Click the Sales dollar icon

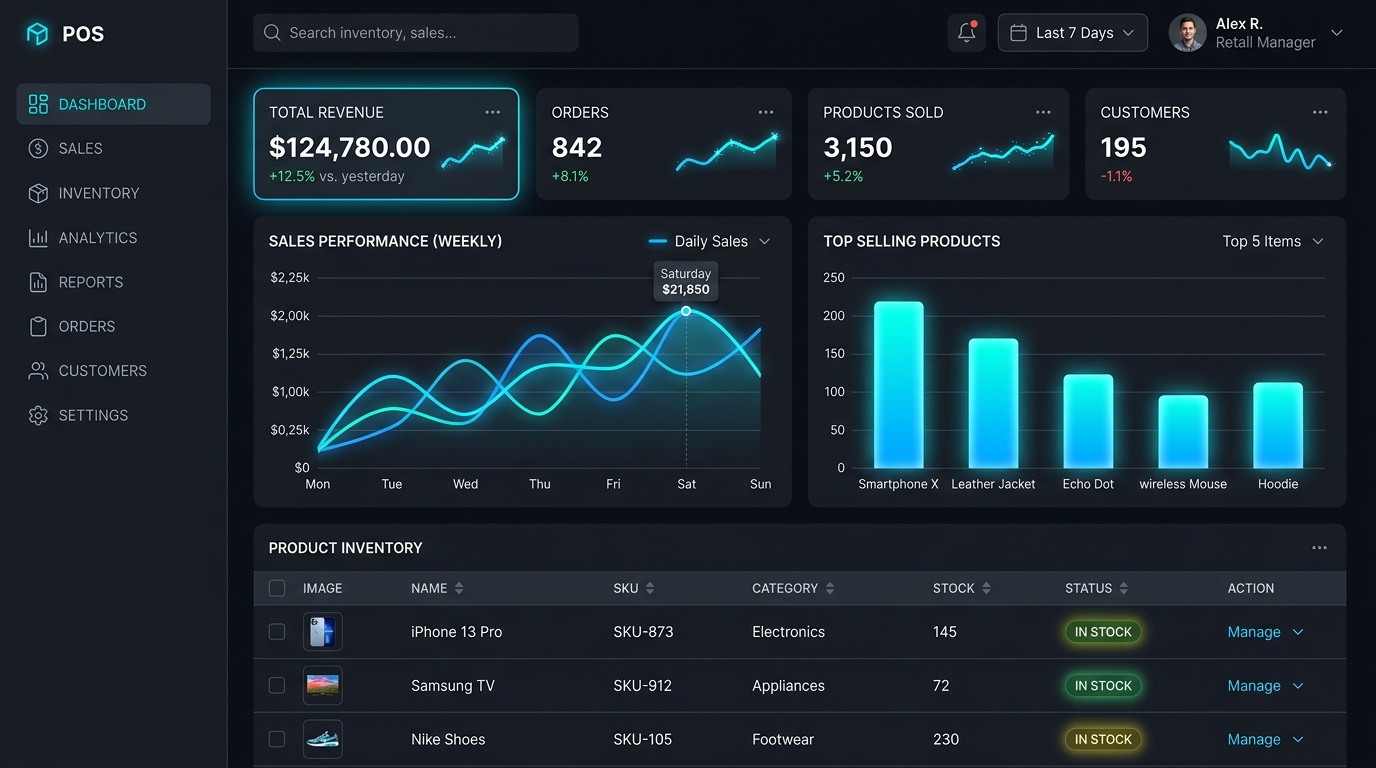point(38,149)
